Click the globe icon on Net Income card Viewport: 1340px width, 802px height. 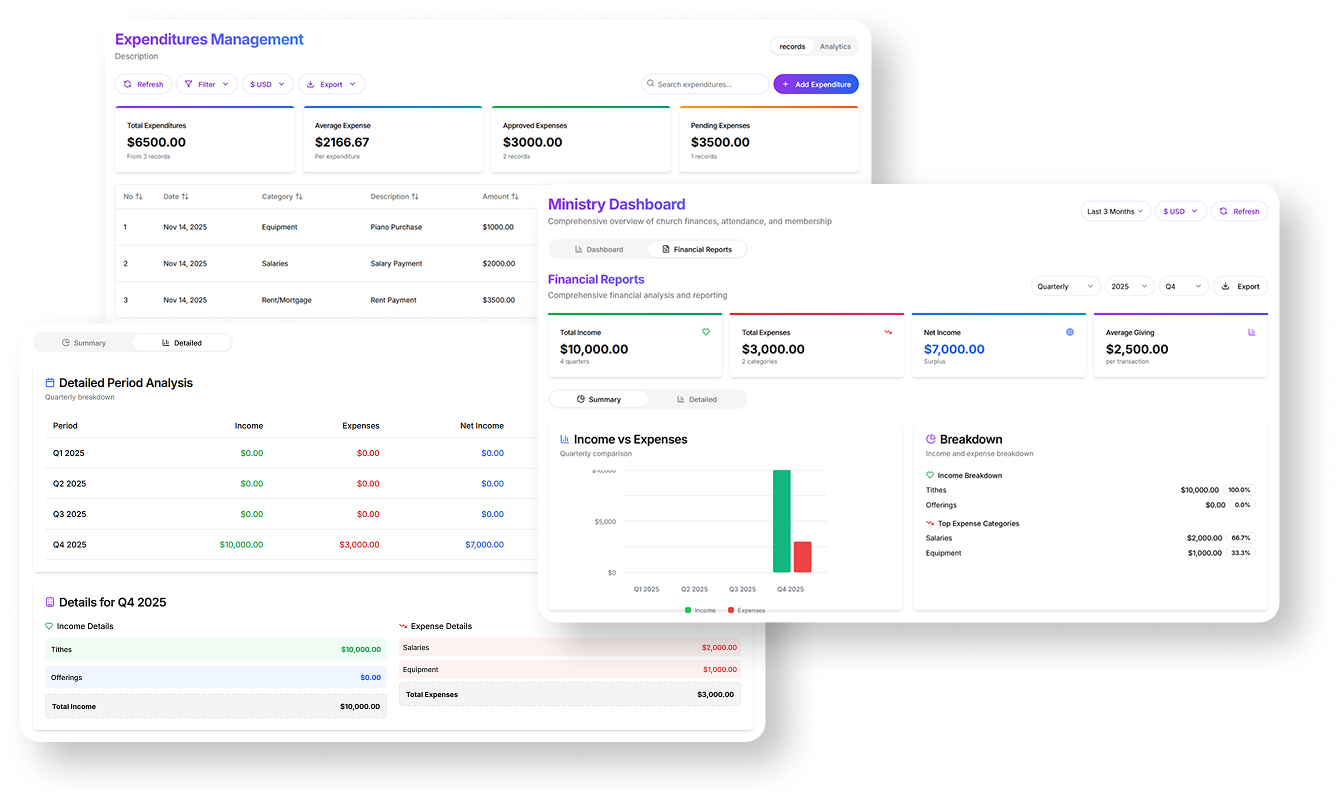pos(1070,332)
